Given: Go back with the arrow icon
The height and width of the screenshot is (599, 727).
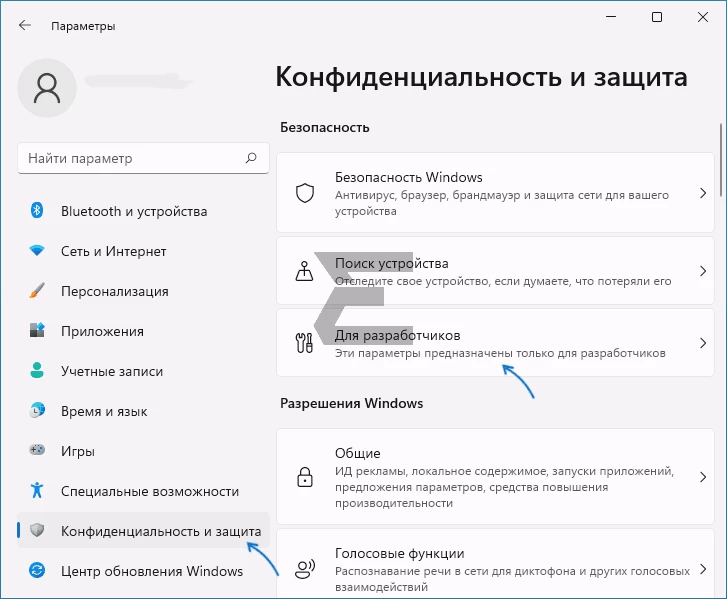Looking at the screenshot, I should (x=25, y=25).
